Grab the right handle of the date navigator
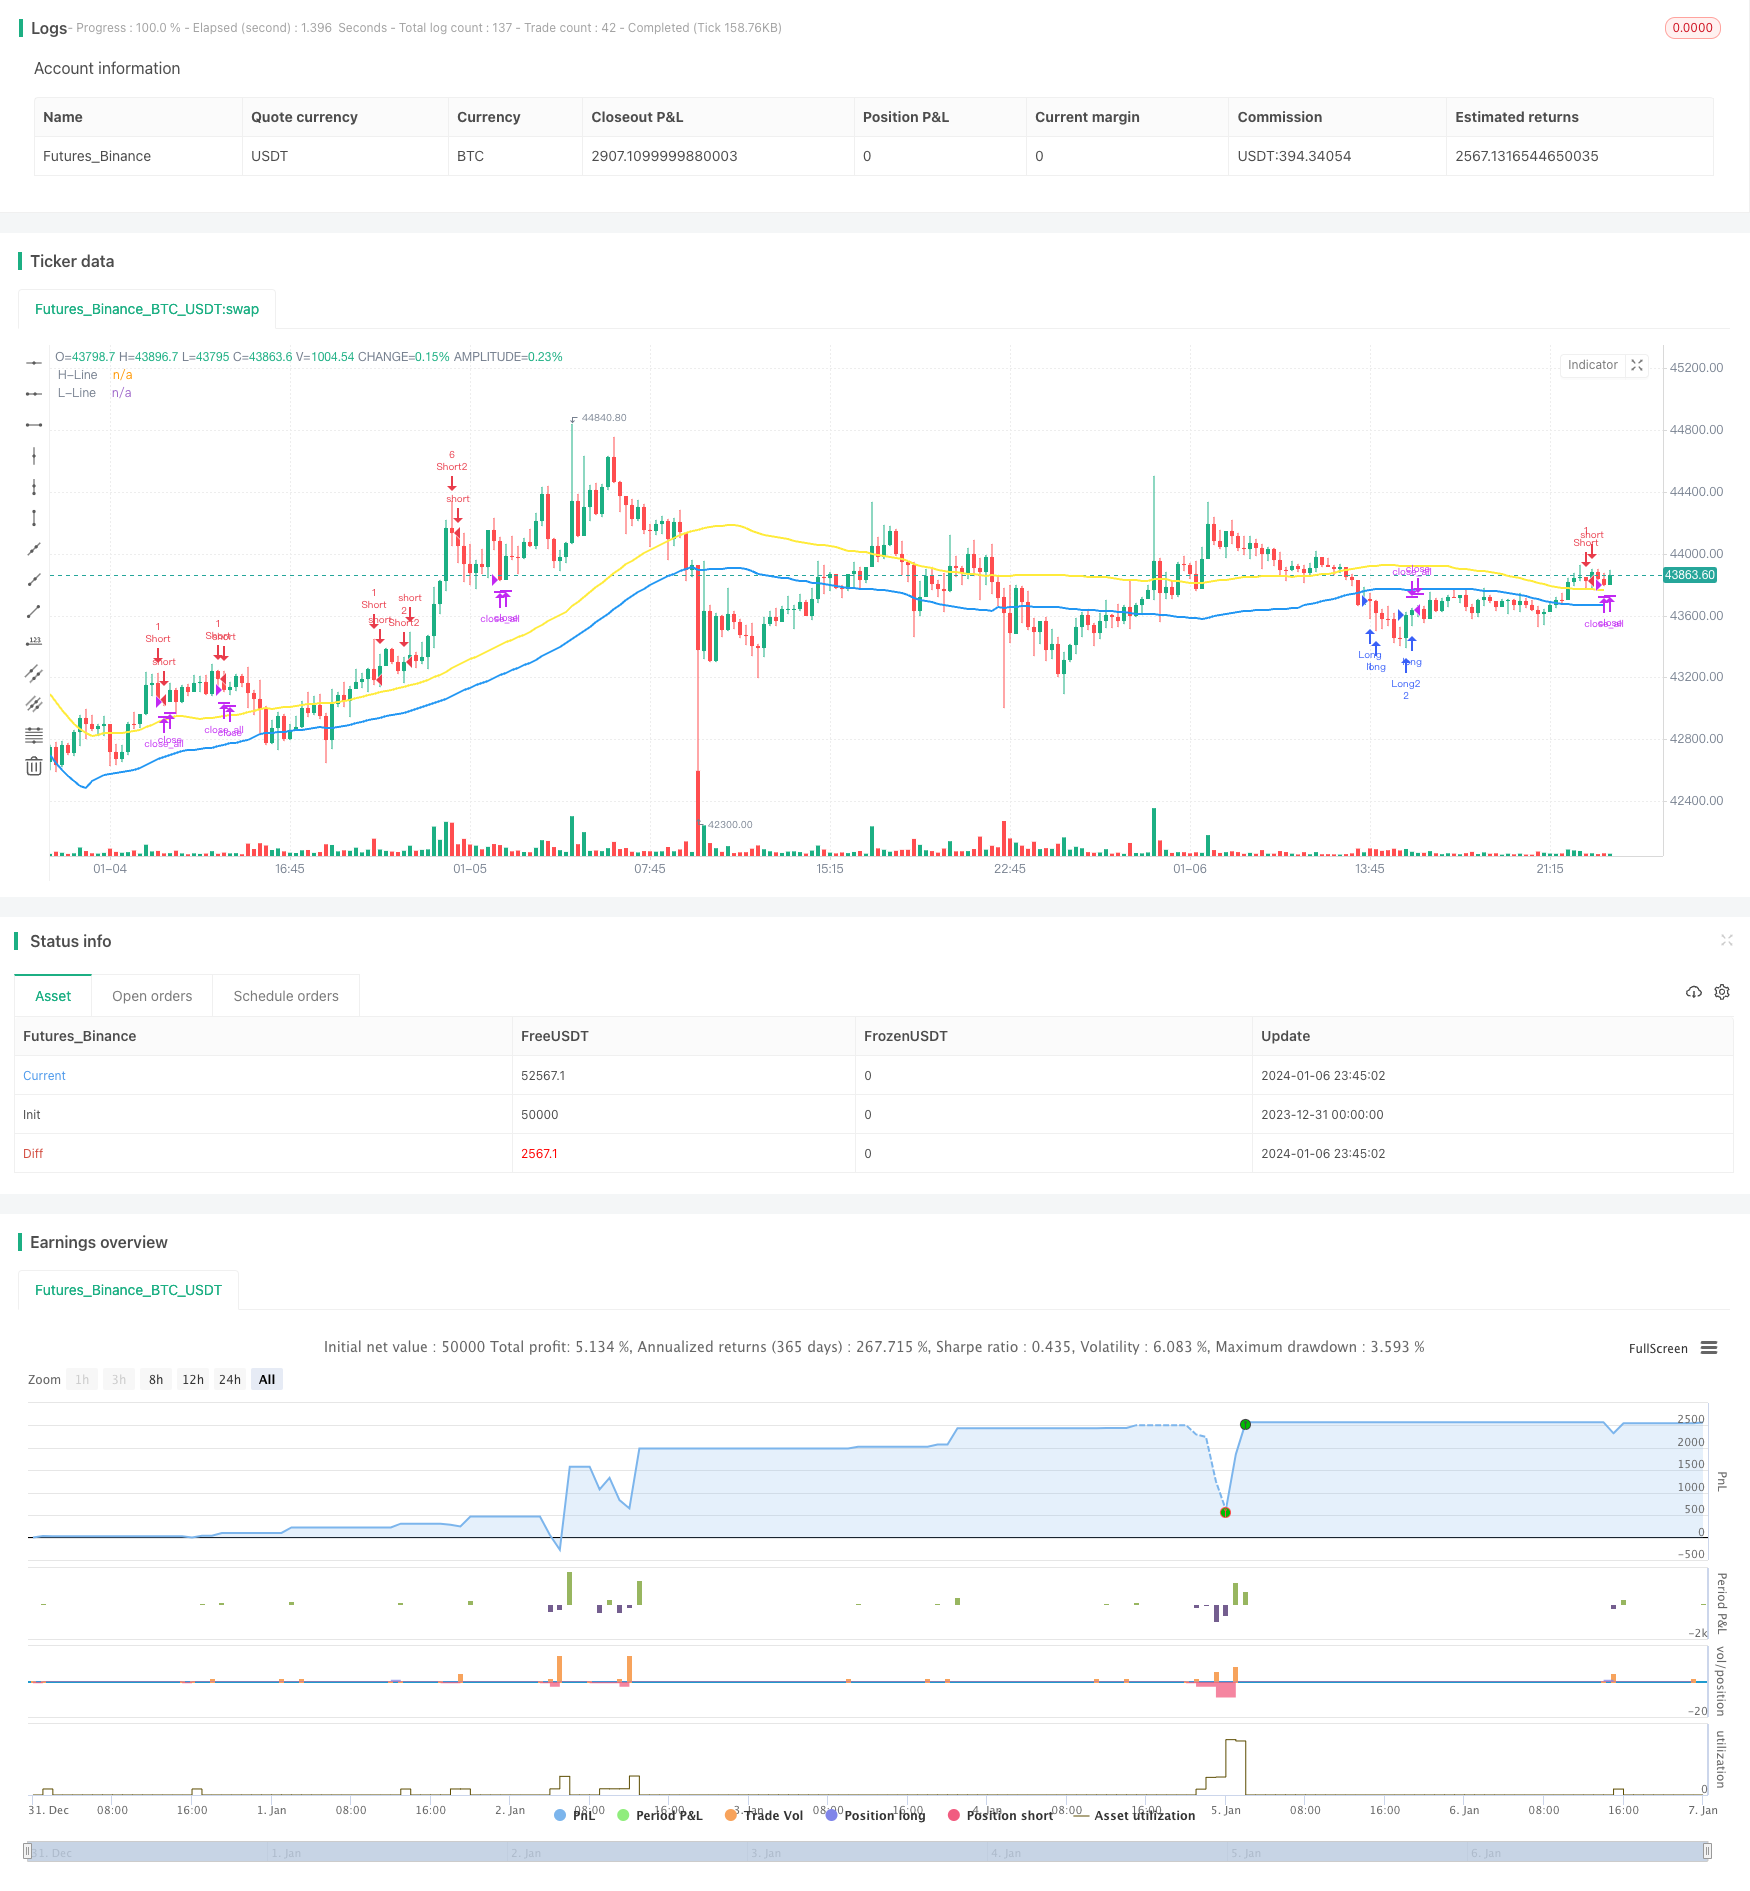1750x1891 pixels. (1708, 1852)
